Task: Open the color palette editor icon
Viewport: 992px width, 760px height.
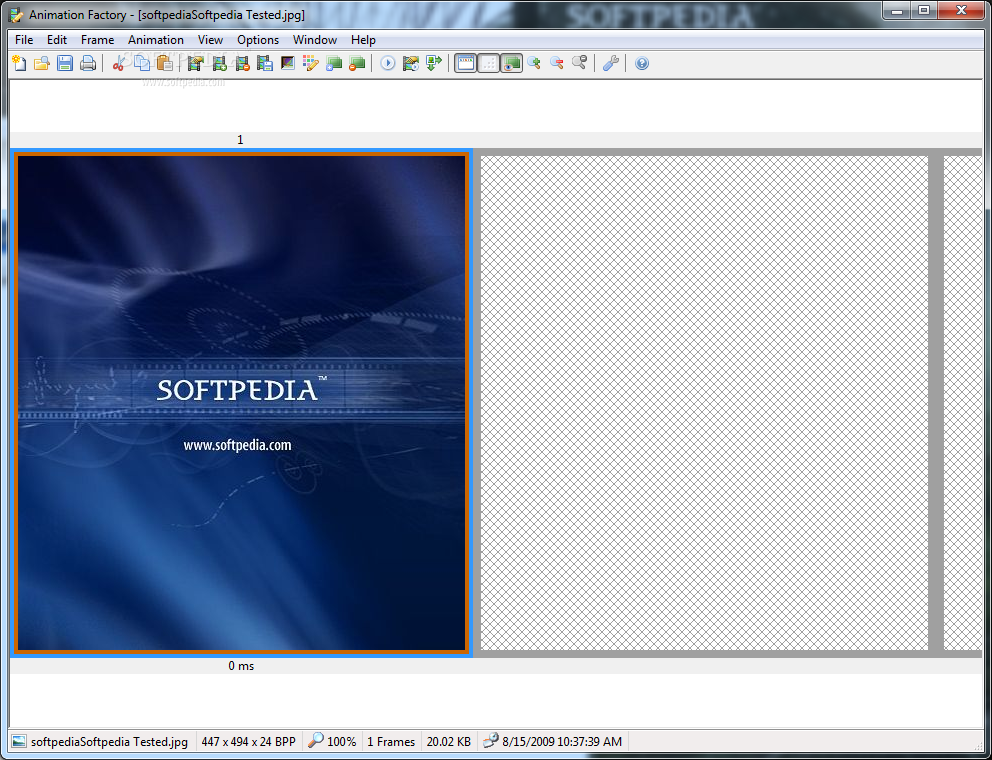Action: (311, 63)
